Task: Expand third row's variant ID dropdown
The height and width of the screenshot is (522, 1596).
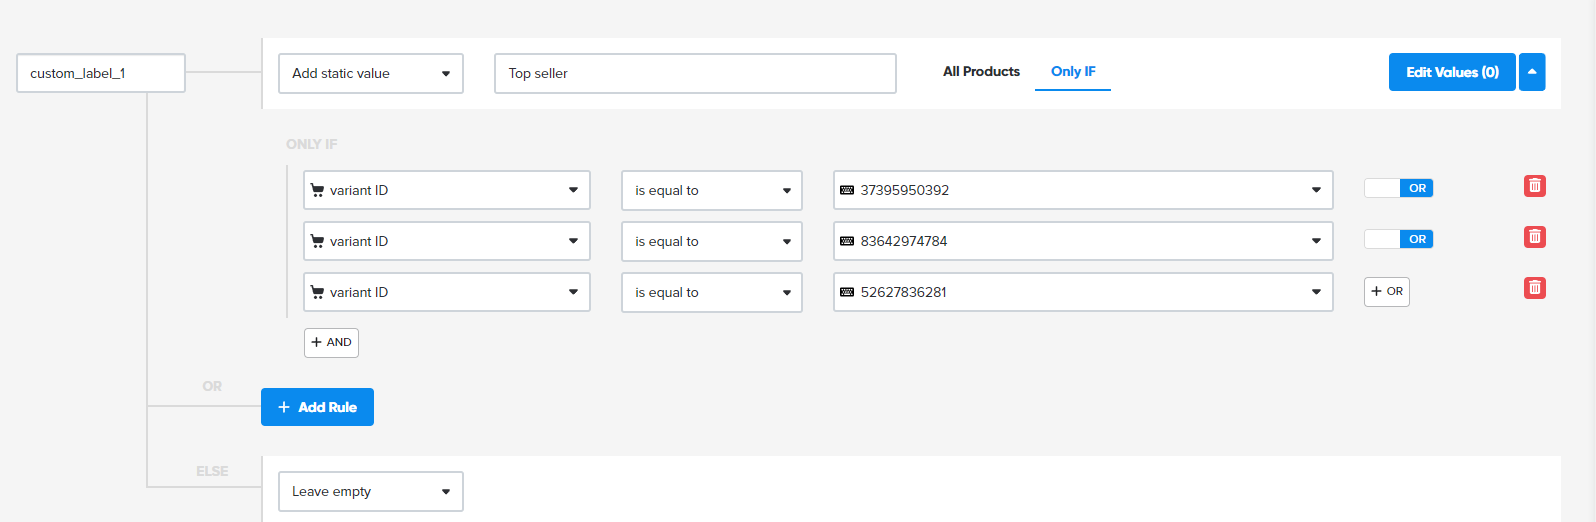Action: [446, 292]
